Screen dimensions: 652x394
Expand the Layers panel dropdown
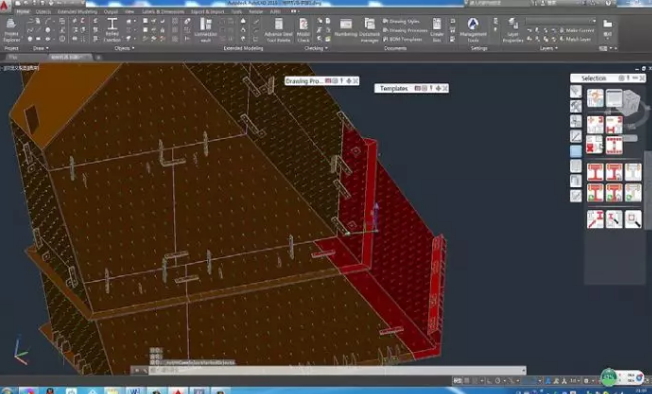coord(549,48)
